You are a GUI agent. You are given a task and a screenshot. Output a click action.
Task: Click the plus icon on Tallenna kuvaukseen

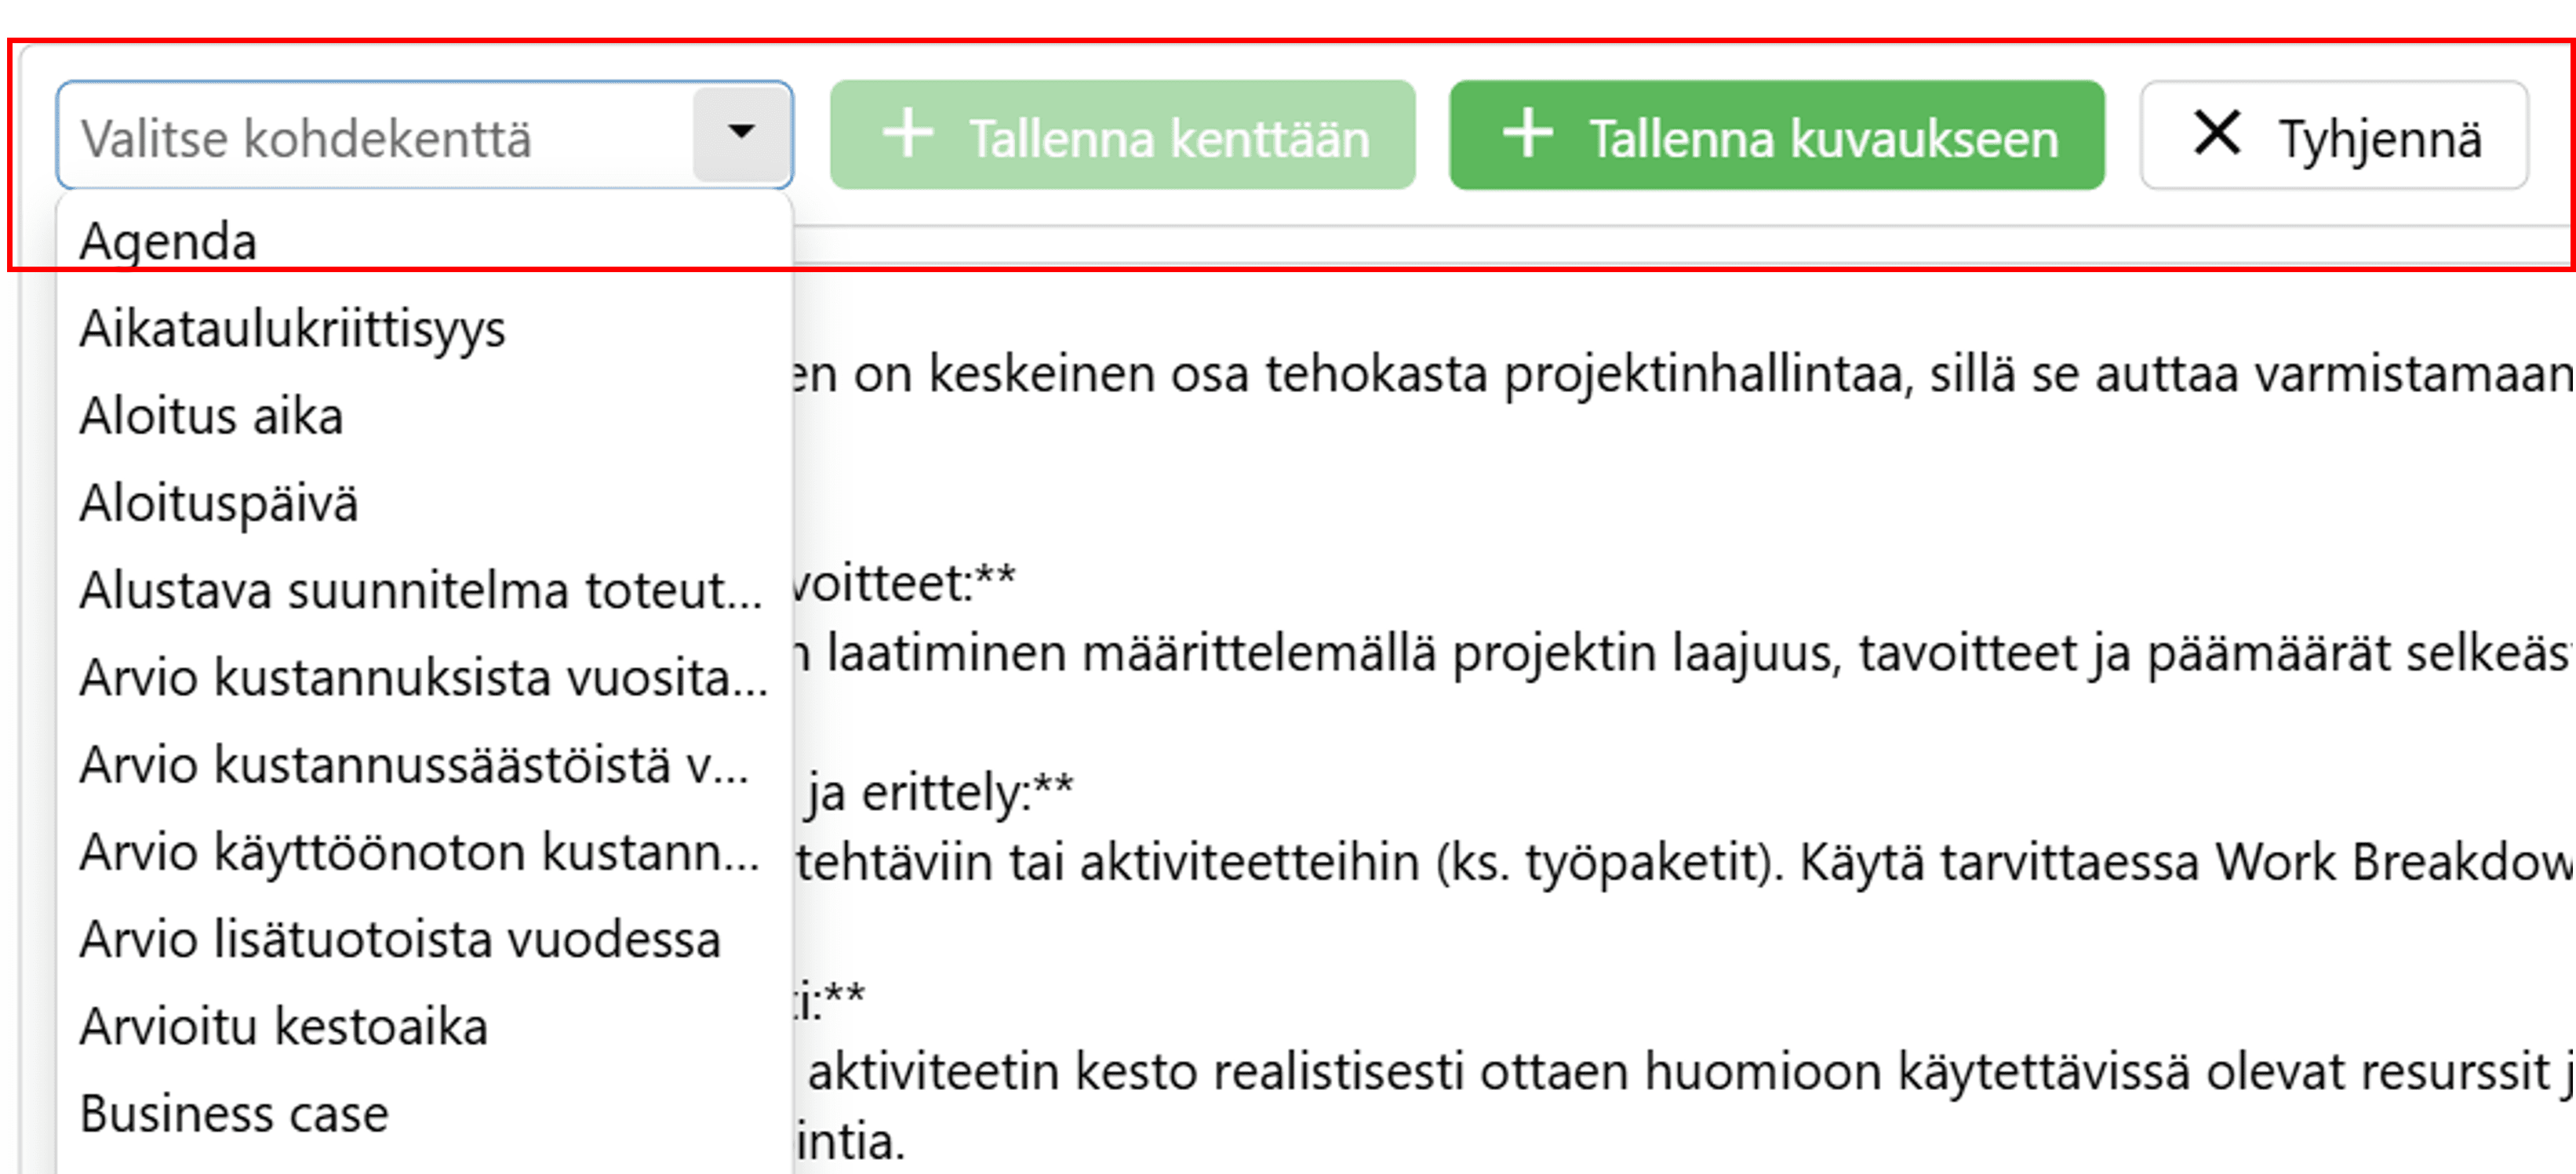(x=1528, y=134)
